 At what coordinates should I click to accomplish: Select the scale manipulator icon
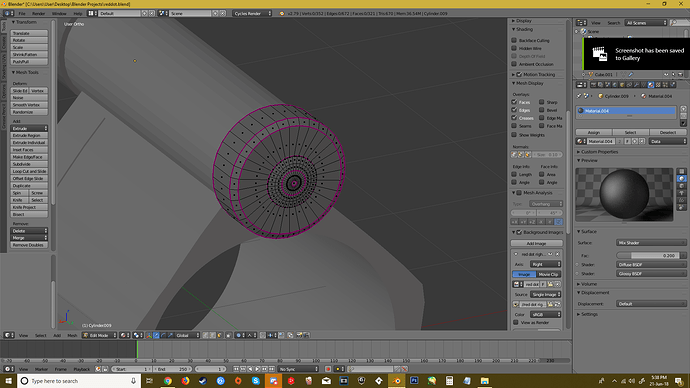pos(170,335)
